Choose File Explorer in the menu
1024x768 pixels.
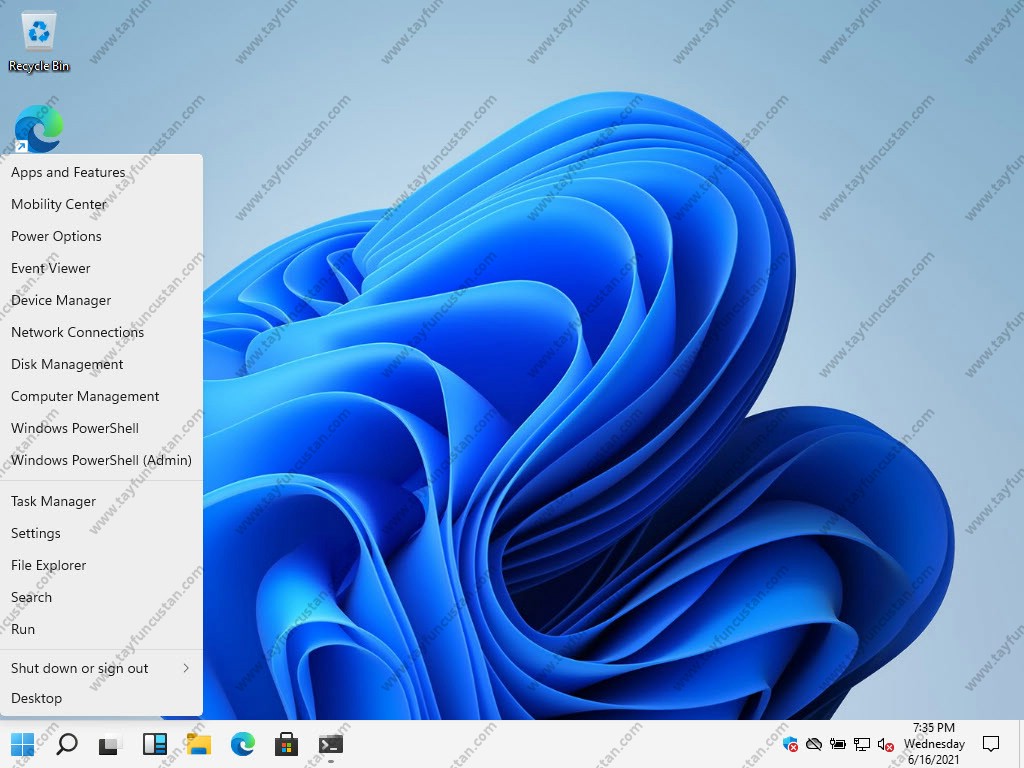click(x=101, y=566)
